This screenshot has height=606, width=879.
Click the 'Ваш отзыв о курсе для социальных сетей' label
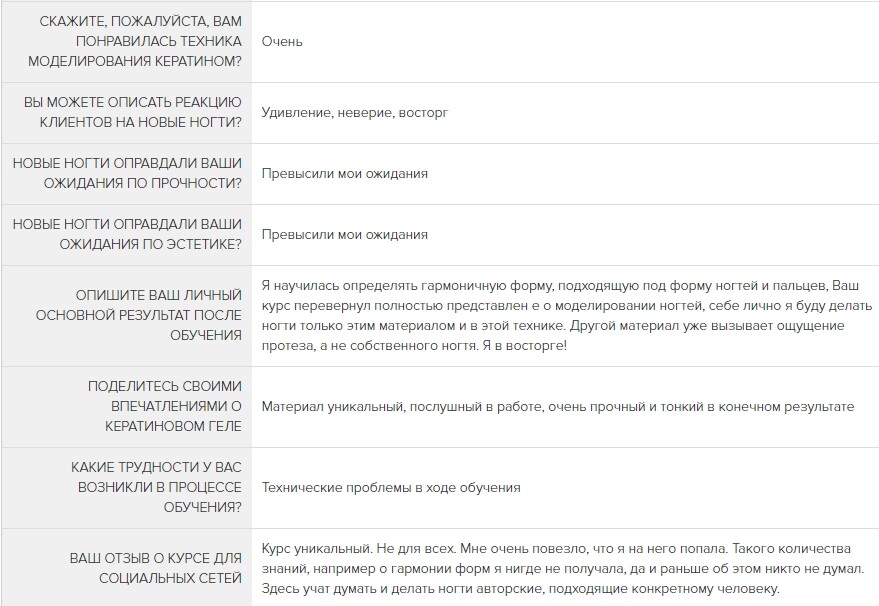pos(155,568)
